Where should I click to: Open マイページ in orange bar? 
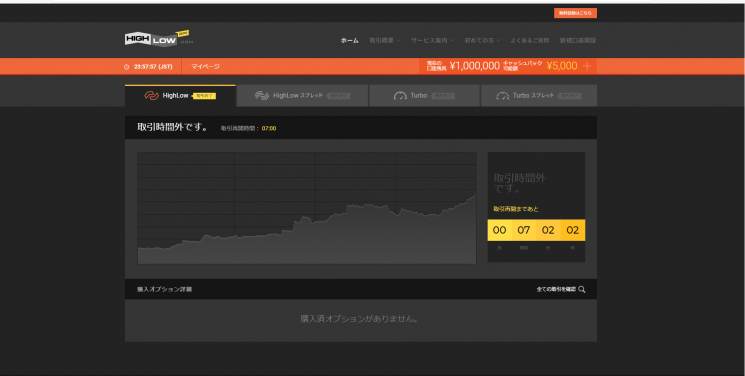(205, 67)
